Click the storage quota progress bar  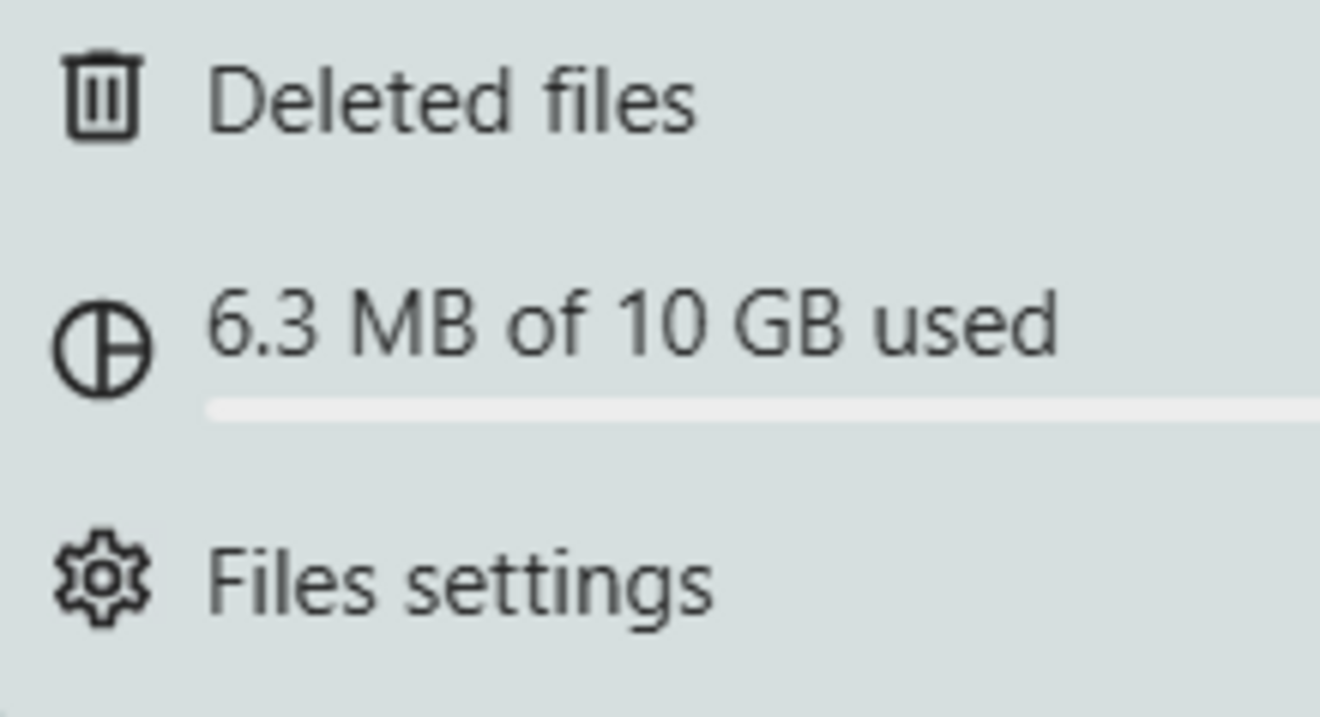coord(760,409)
